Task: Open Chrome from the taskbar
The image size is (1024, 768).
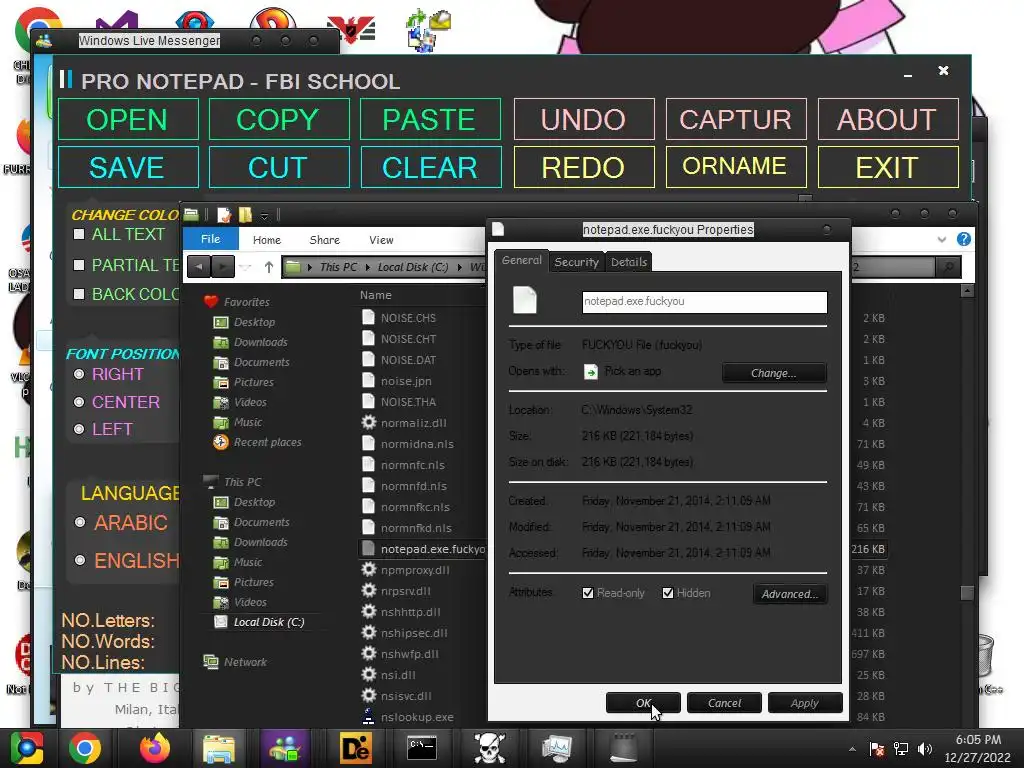Action: pyautogui.click(x=86, y=748)
